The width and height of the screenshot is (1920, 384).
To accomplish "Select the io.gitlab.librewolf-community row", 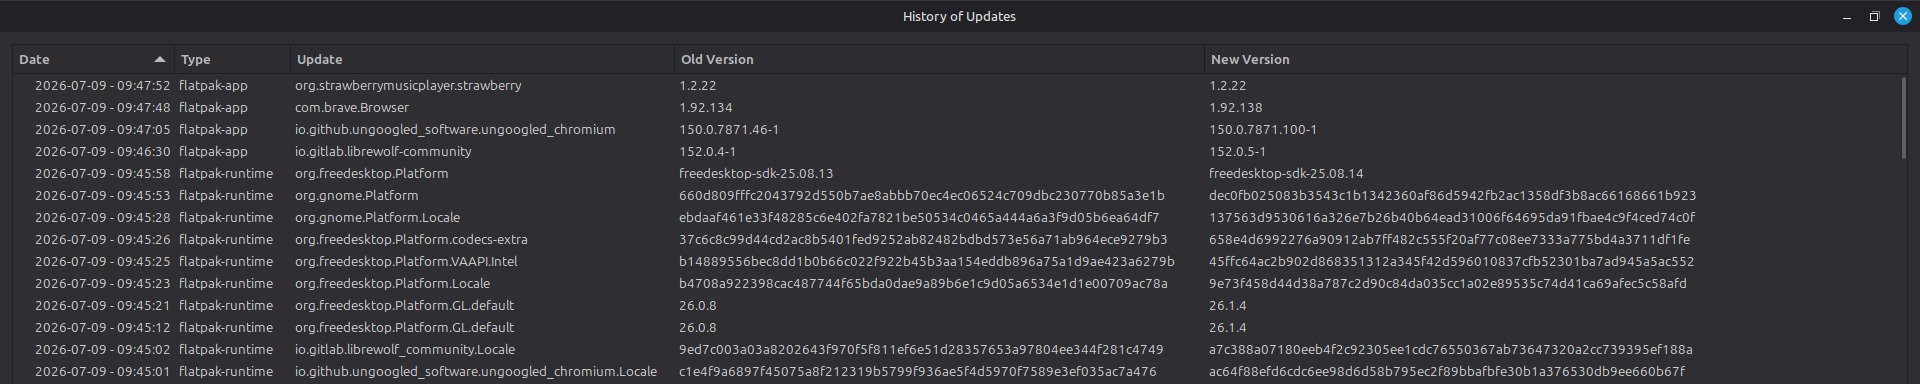I will 955,151.
